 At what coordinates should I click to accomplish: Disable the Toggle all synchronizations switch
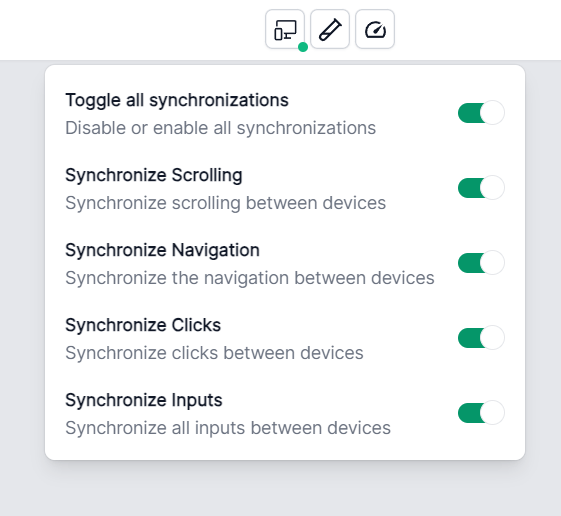click(481, 113)
